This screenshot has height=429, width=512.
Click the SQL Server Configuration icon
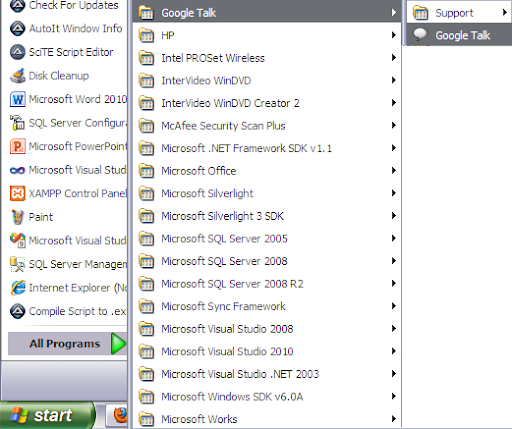pyautogui.click(x=17, y=123)
